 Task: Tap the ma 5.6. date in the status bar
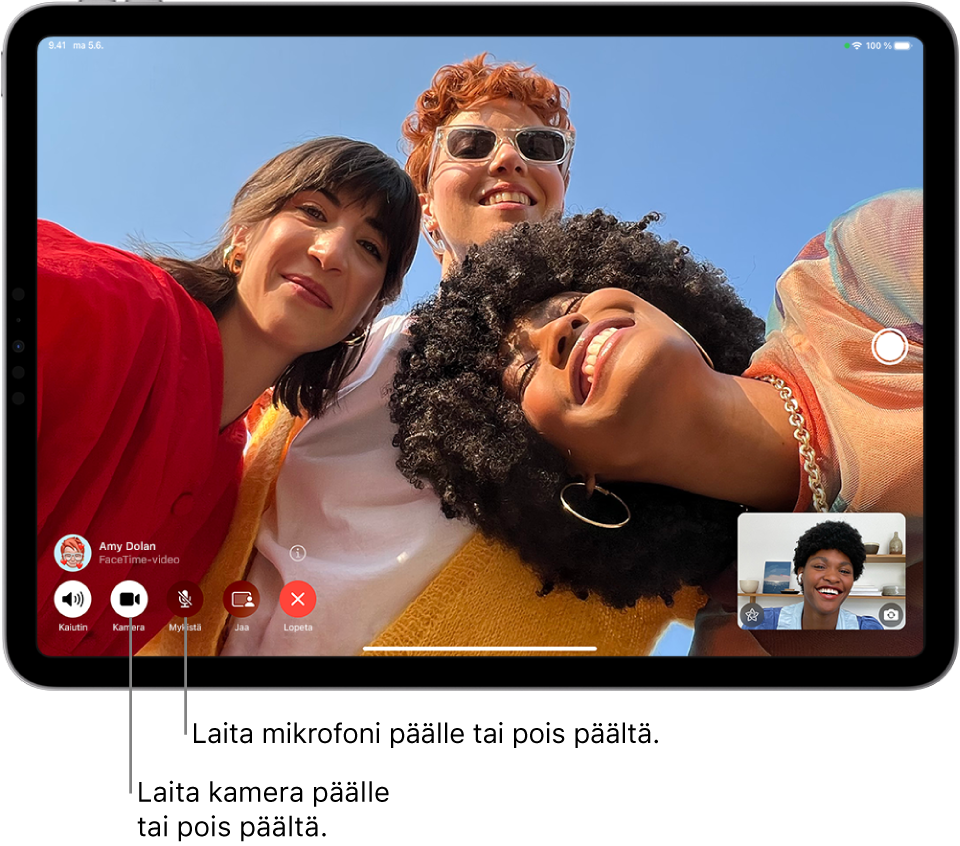pyautogui.click(x=86, y=46)
